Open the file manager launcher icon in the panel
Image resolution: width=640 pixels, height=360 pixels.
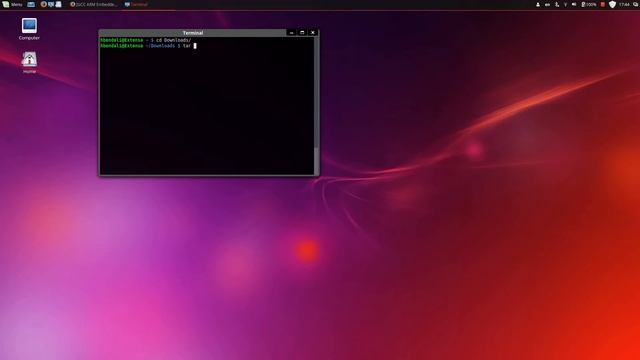click(58, 4)
